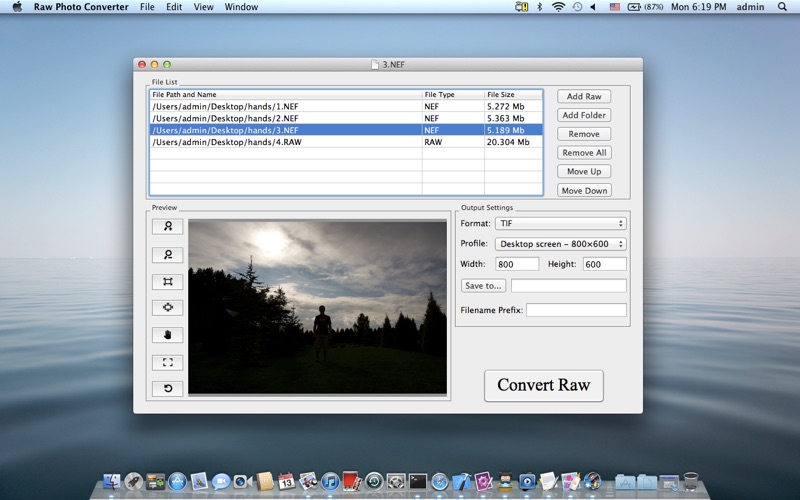Click the Remove All button
Screen dimensions: 800x500
[584, 153]
